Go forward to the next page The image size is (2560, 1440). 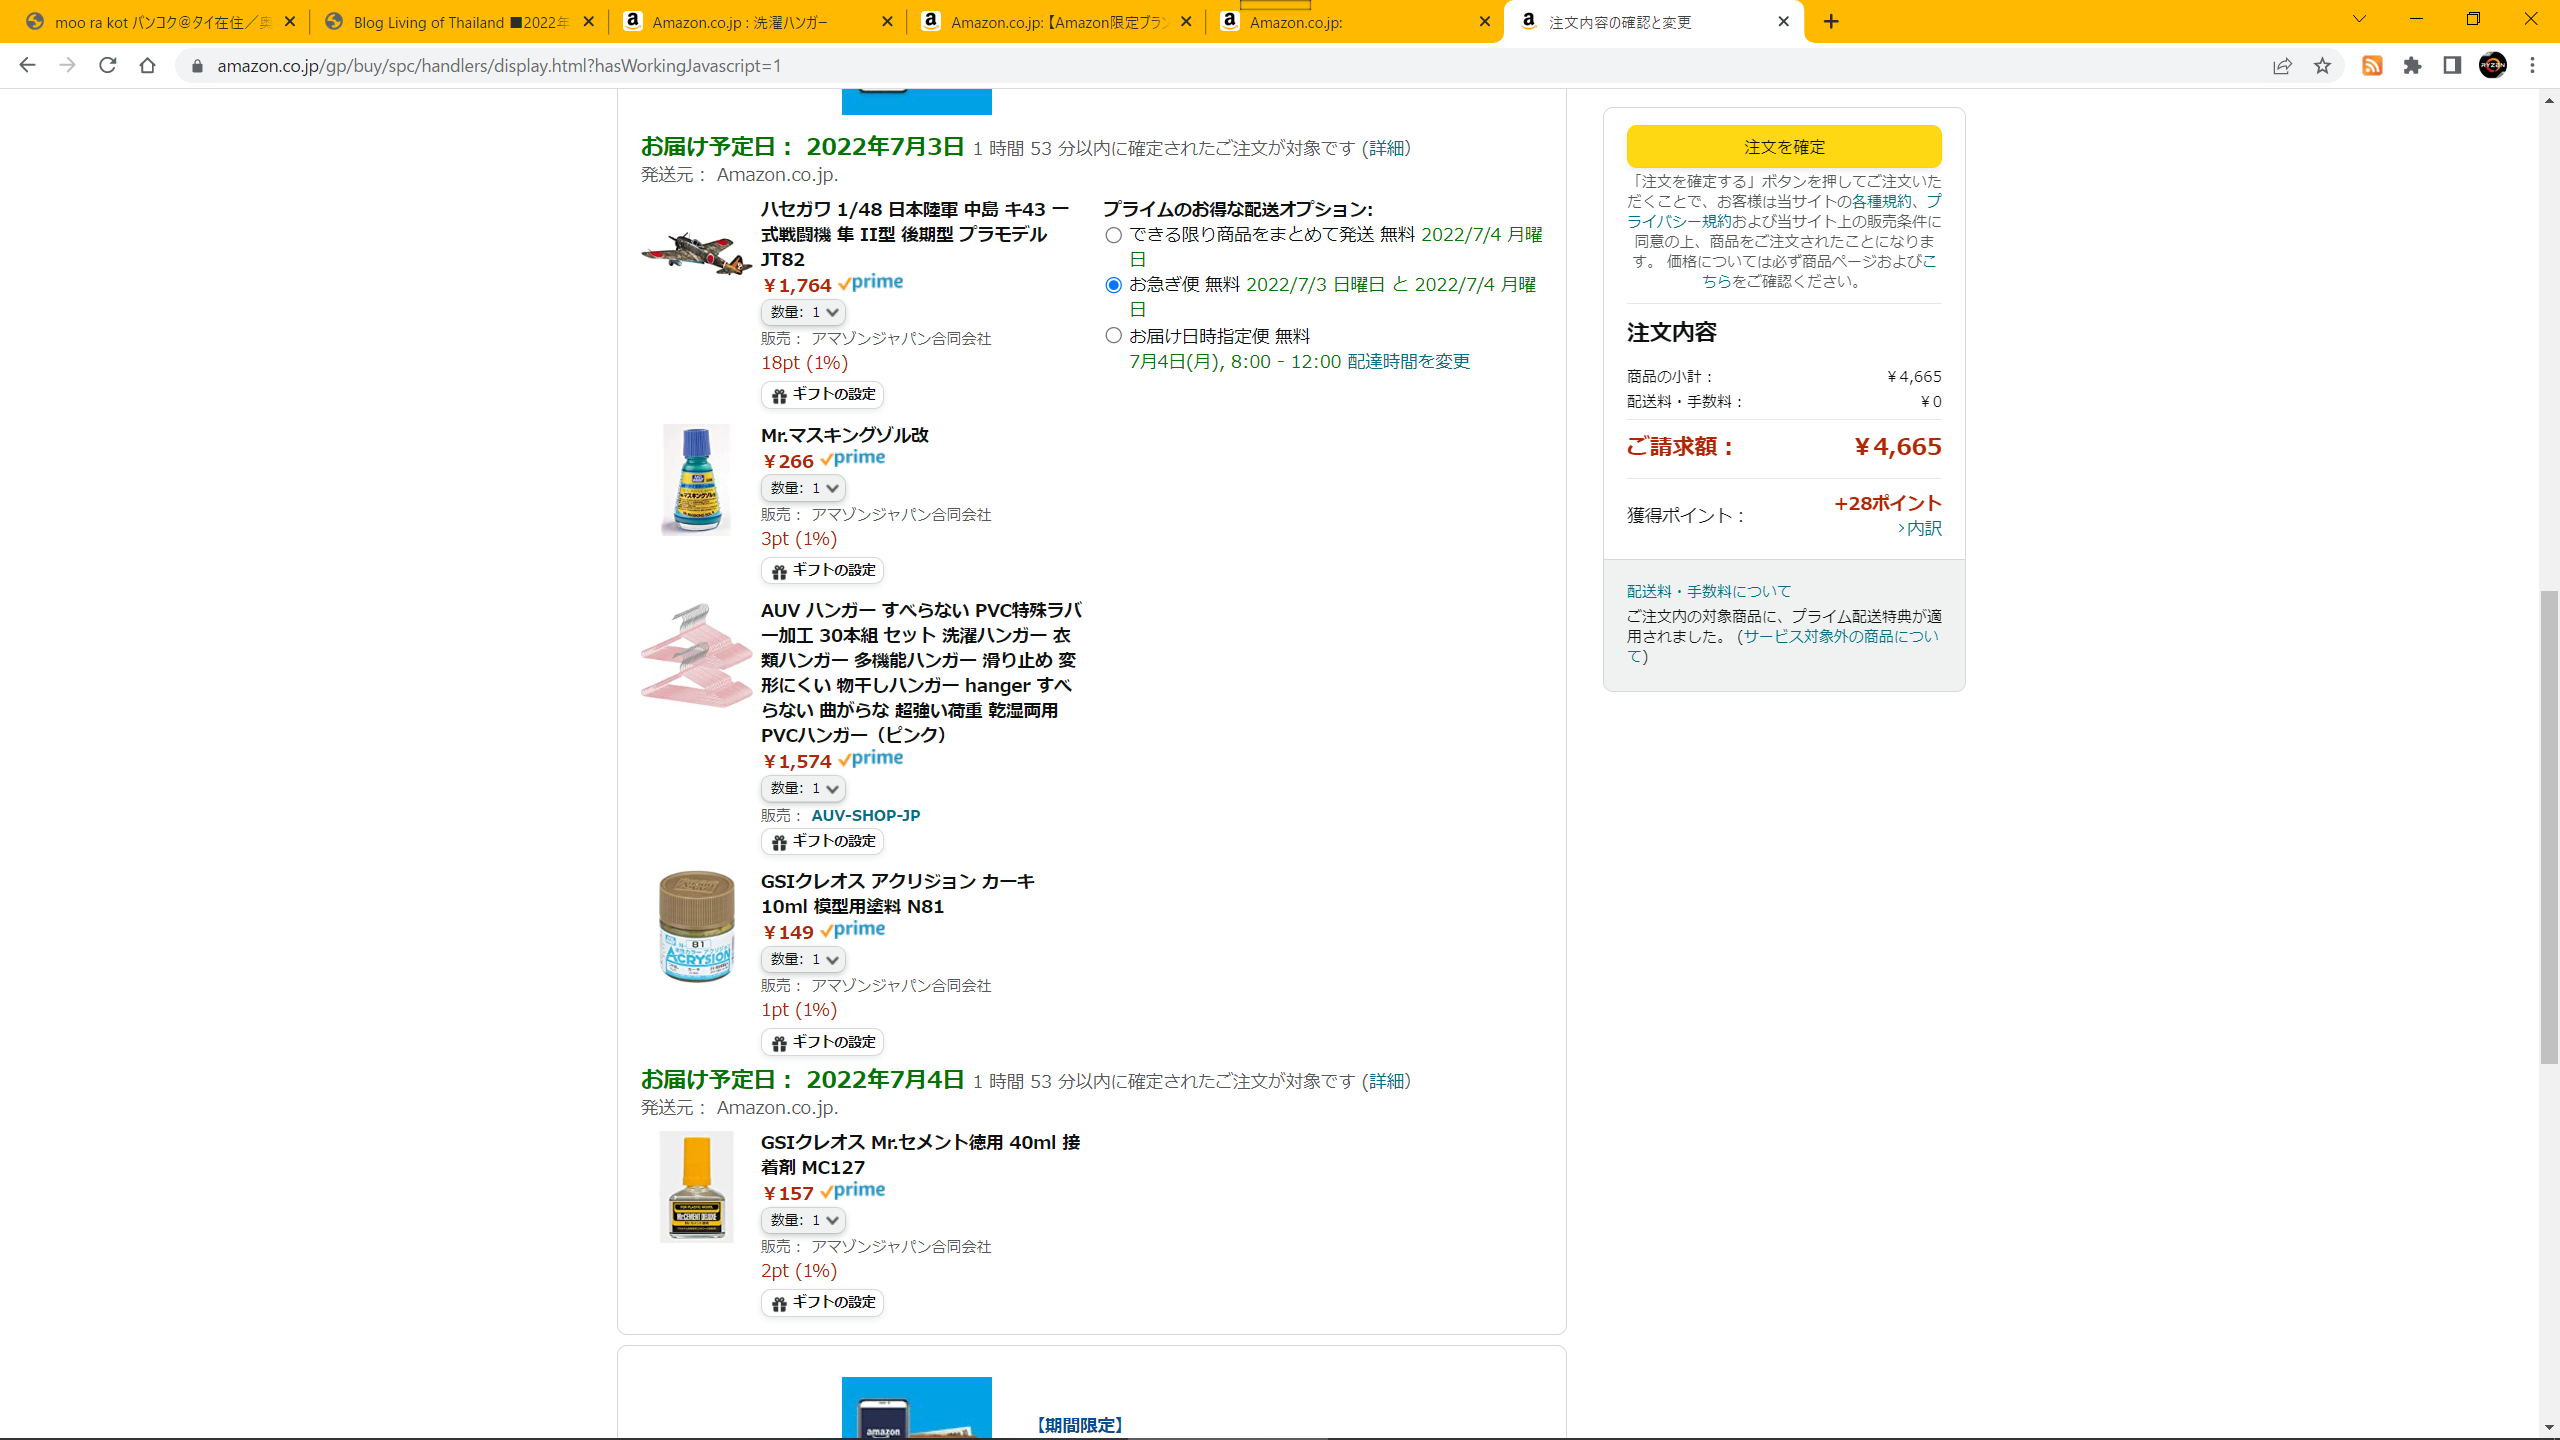pos(67,65)
